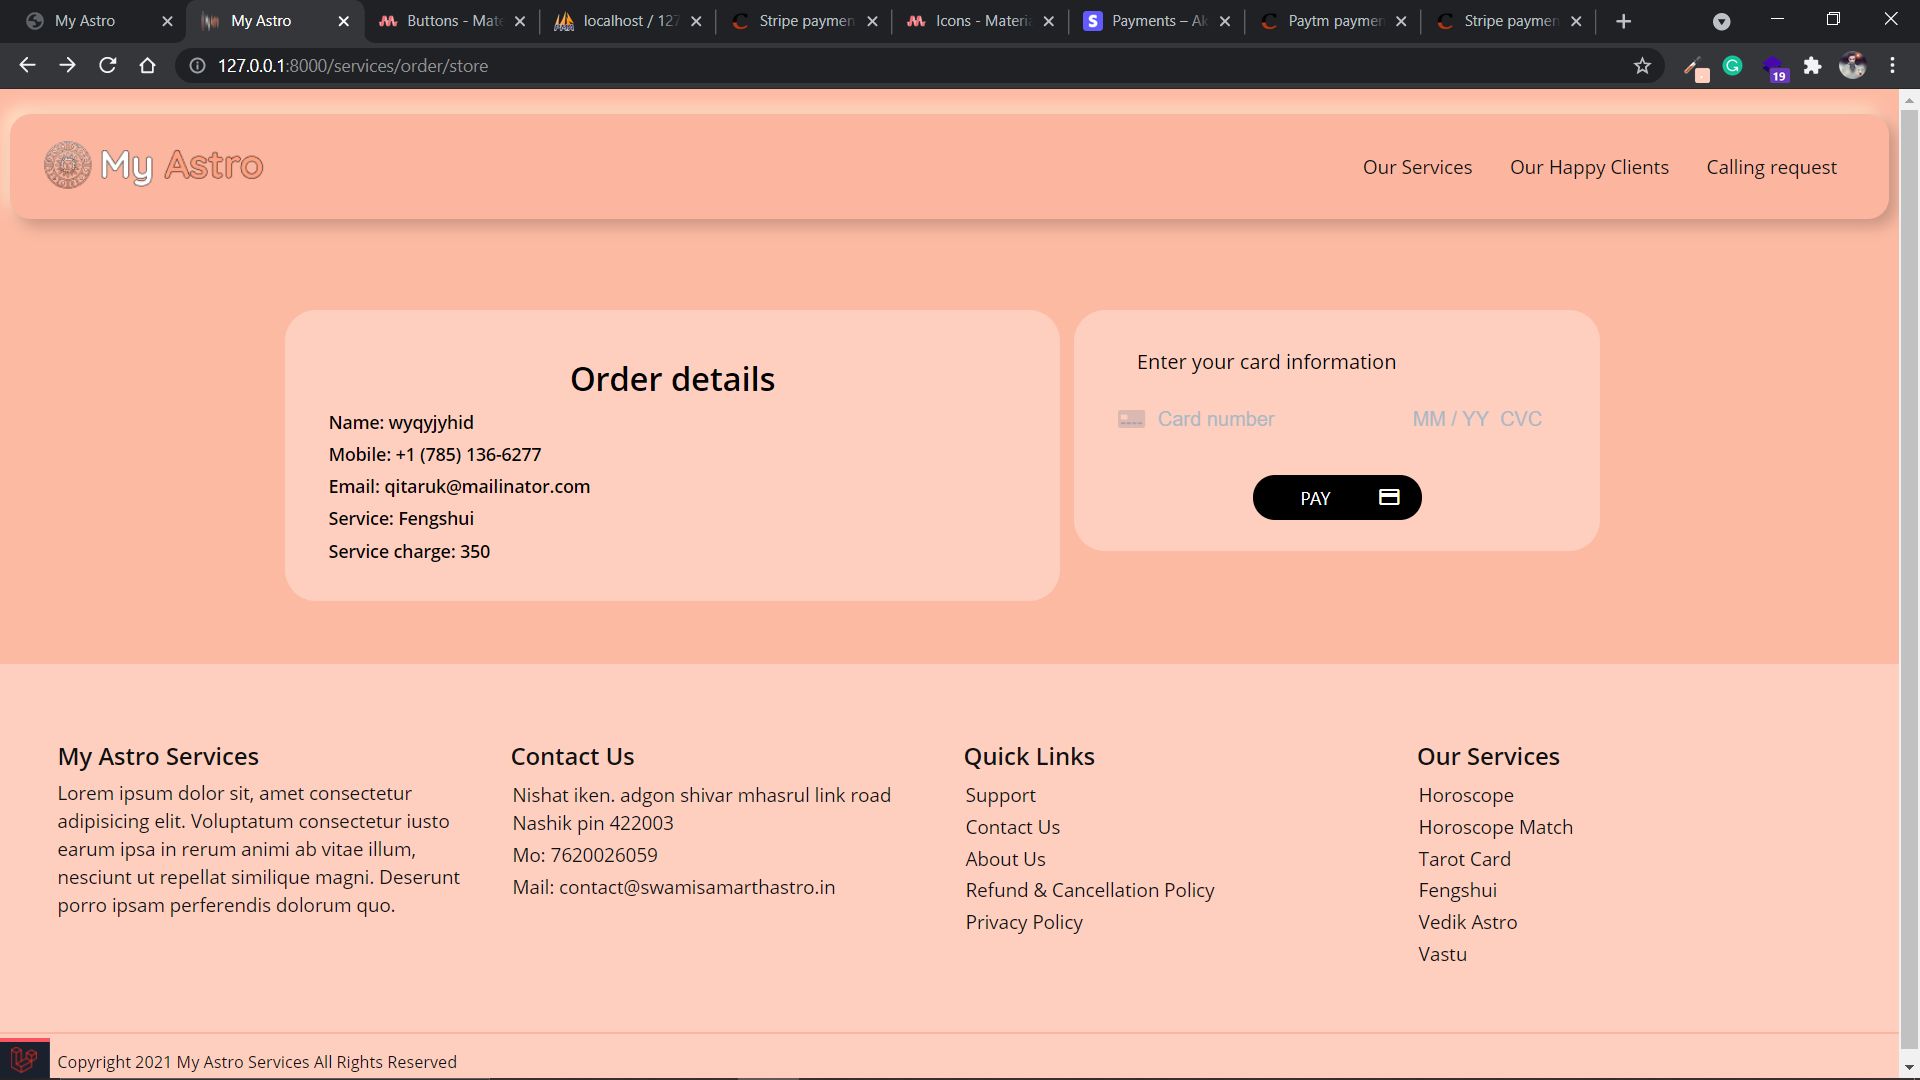Open Chrome's three-dot menu

click(1892, 66)
